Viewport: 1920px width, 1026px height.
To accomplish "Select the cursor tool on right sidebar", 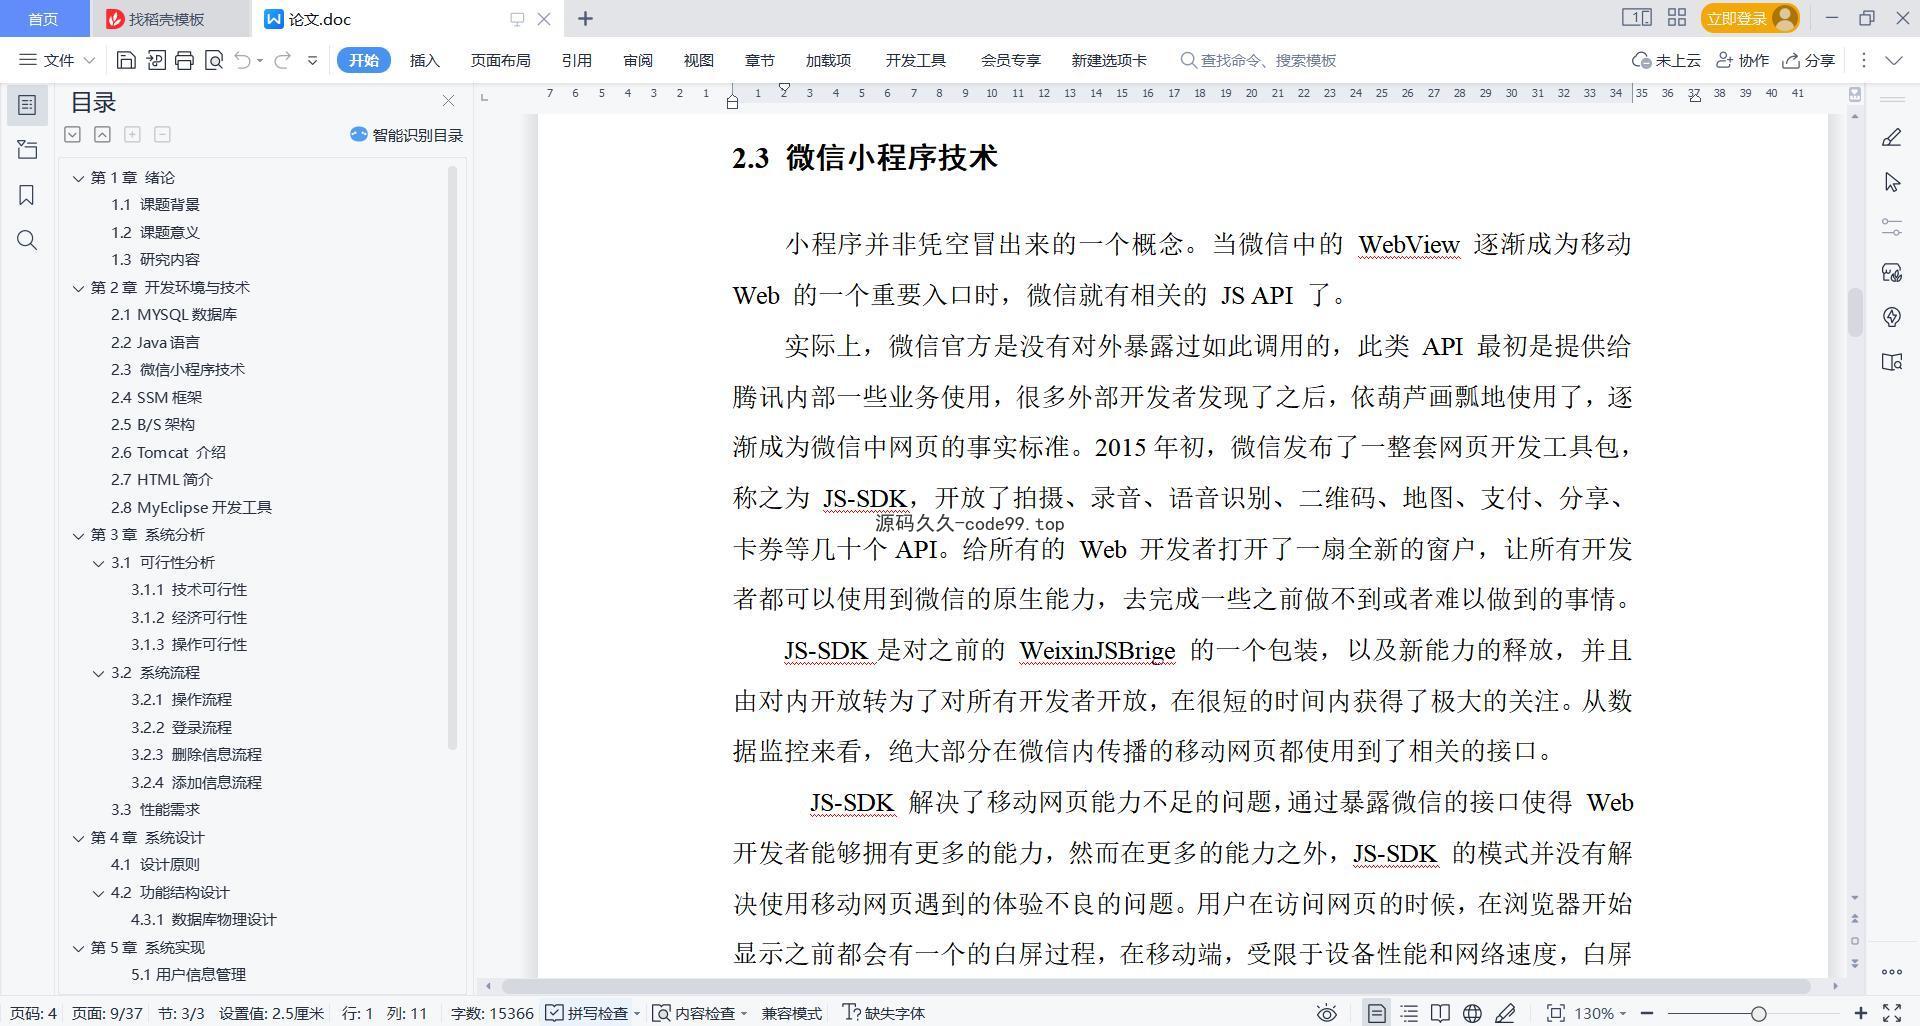I will tap(1891, 182).
